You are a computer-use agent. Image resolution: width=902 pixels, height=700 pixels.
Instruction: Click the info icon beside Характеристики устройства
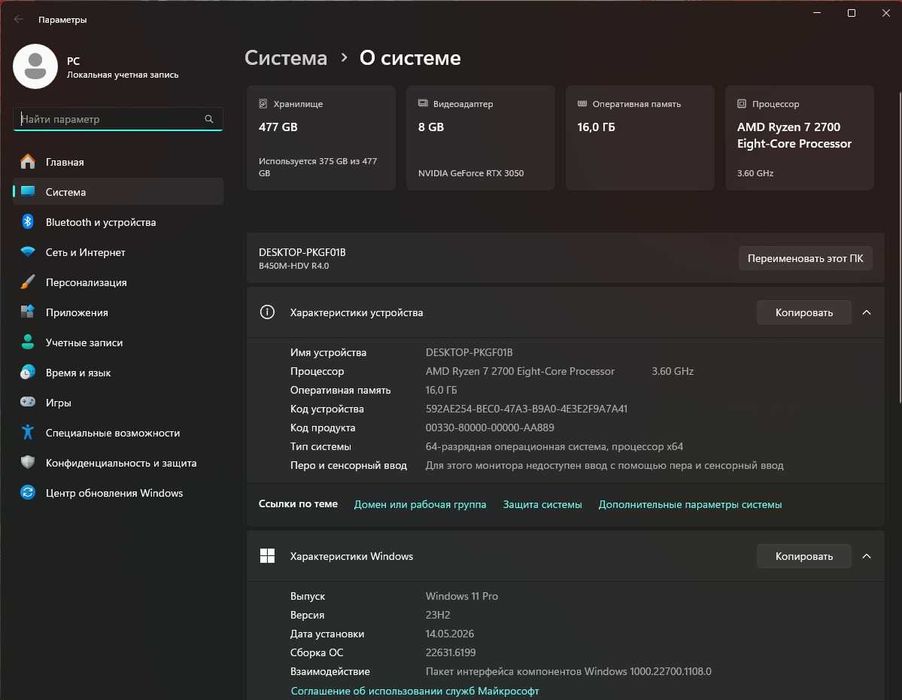click(x=267, y=312)
